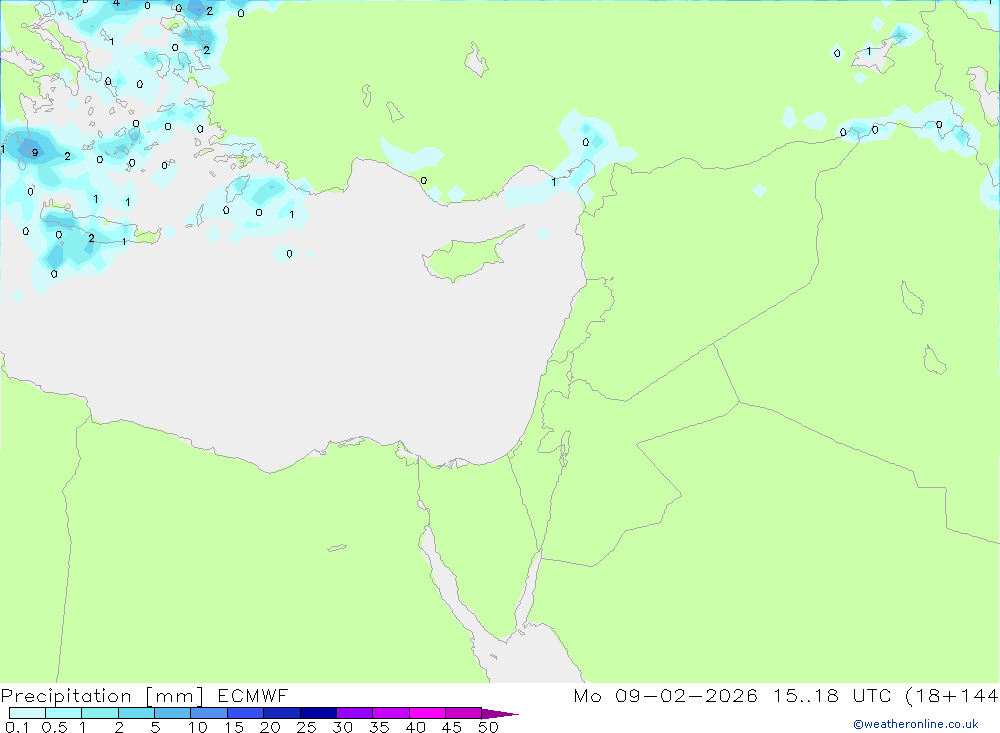Click the legend label '20'
The height and width of the screenshot is (733, 1000).
270,727
